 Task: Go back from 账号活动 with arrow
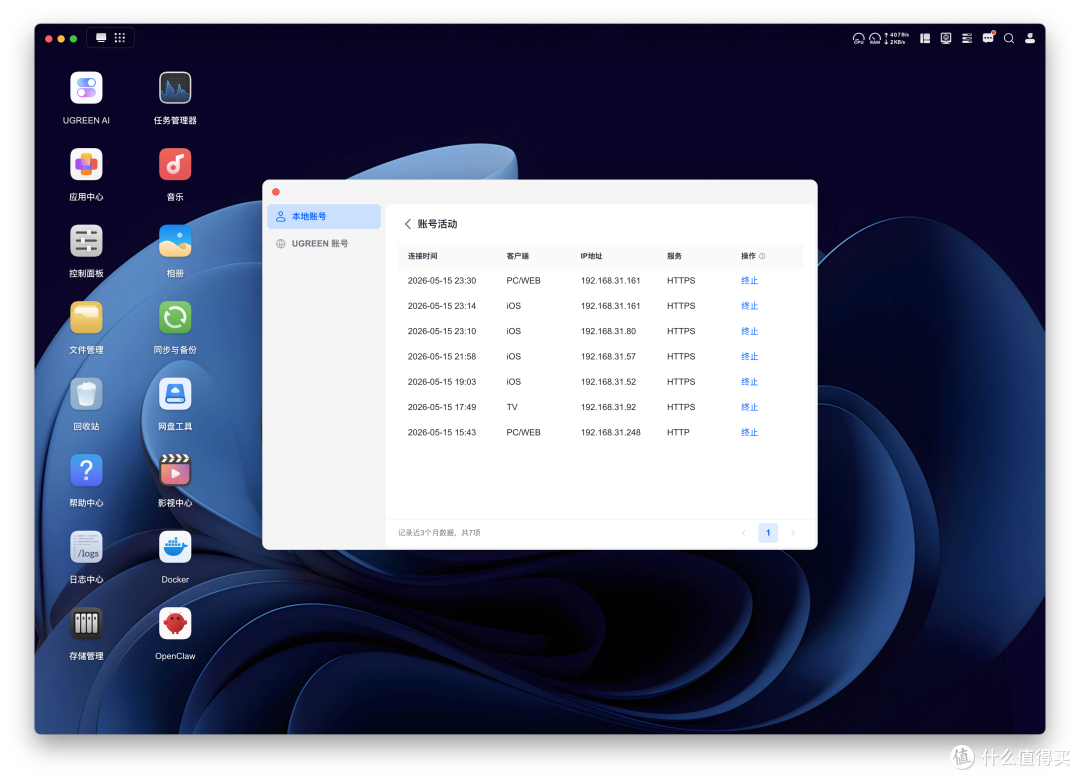pyautogui.click(x=408, y=224)
